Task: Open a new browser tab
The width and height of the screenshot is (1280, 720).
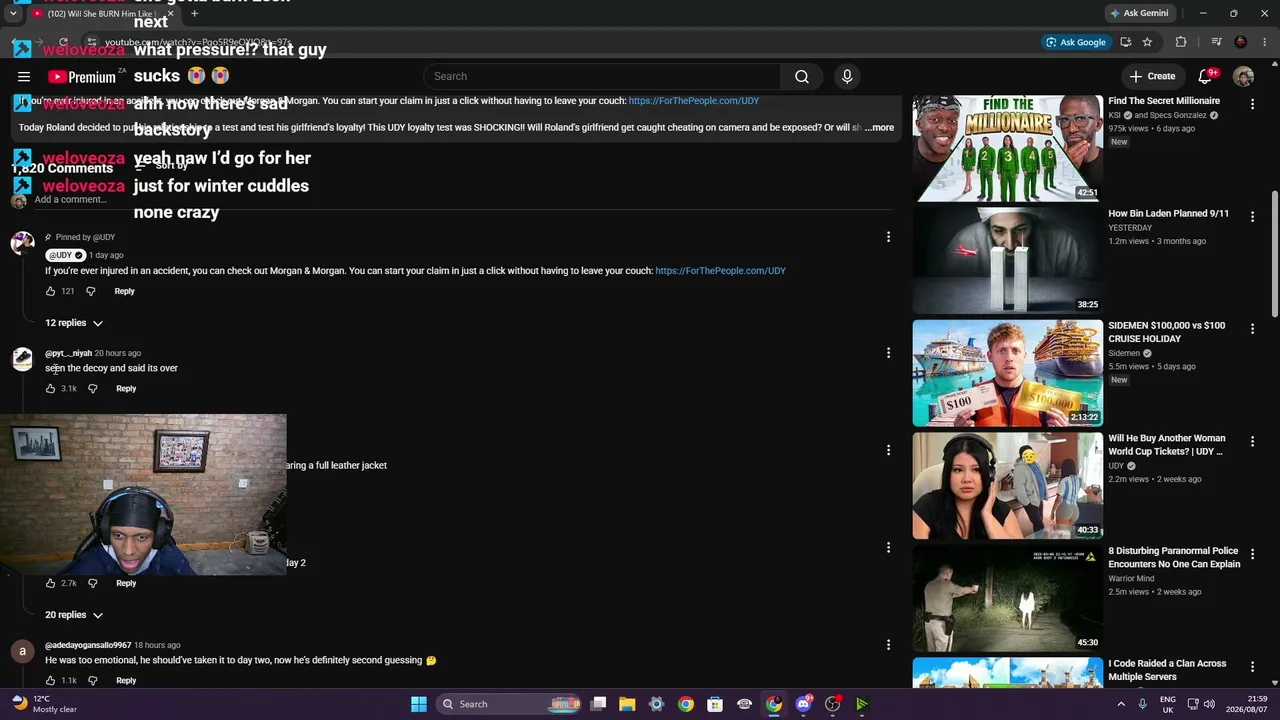Action: [194, 14]
